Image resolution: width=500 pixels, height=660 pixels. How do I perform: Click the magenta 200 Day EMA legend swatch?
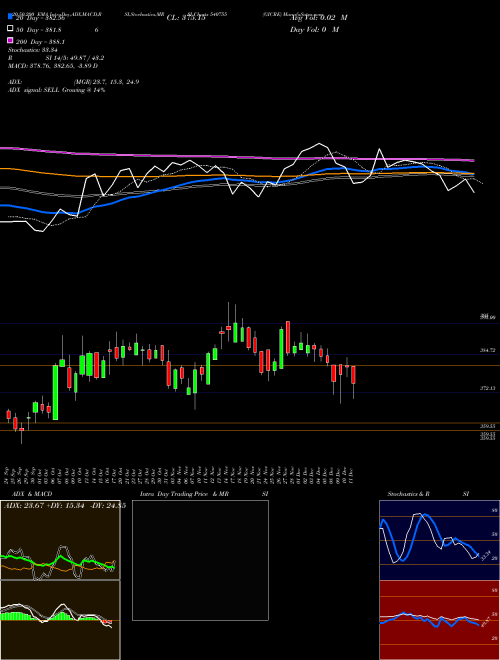point(11,41)
